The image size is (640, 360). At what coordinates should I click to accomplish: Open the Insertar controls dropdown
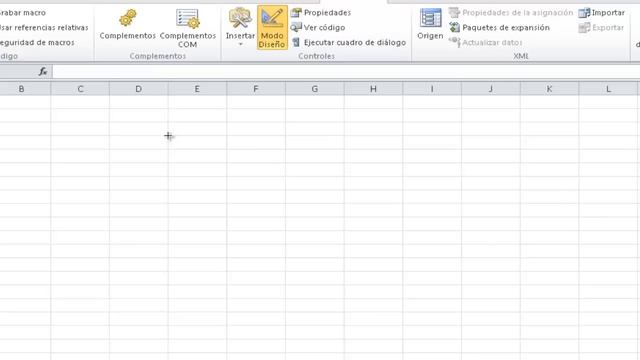click(240, 28)
